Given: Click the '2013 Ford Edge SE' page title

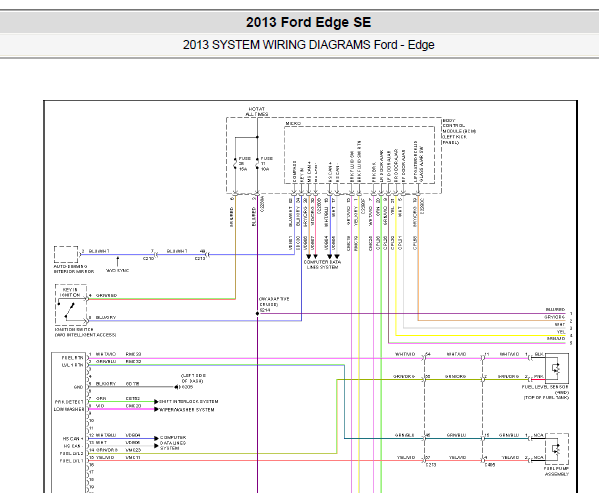Looking at the screenshot, I should click(308, 22).
